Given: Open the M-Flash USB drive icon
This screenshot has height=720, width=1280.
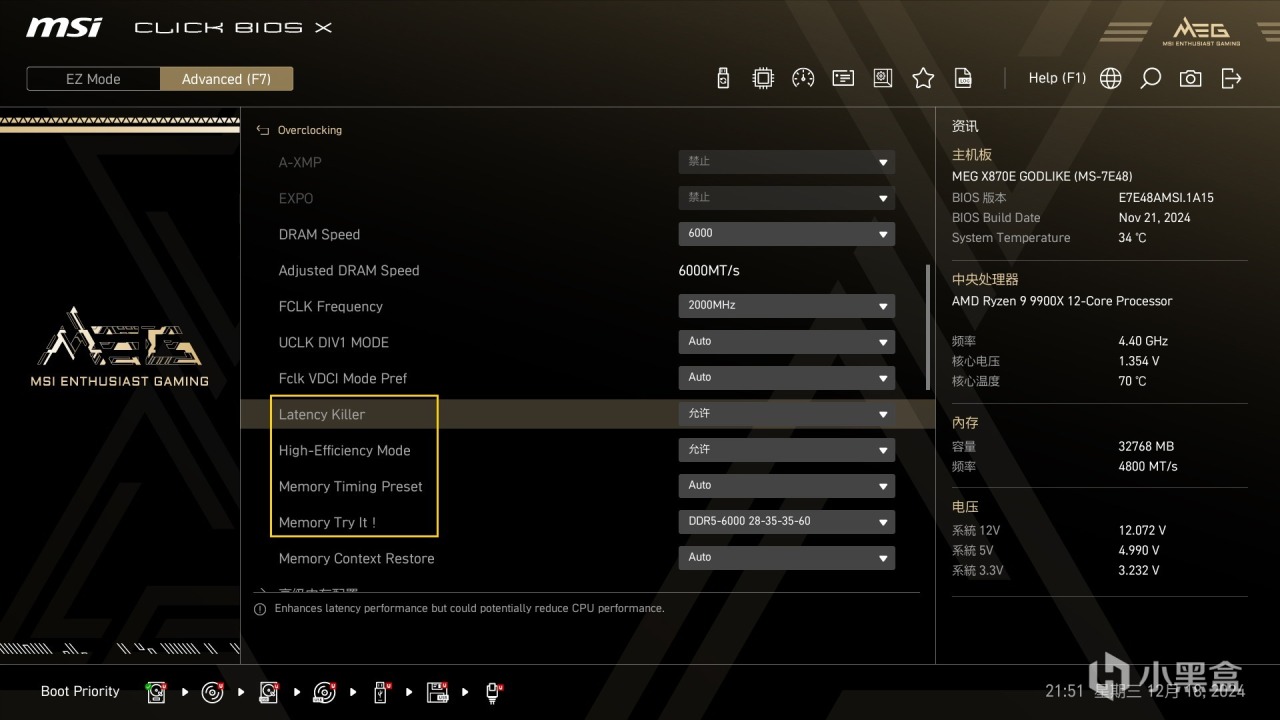Looking at the screenshot, I should [x=724, y=78].
